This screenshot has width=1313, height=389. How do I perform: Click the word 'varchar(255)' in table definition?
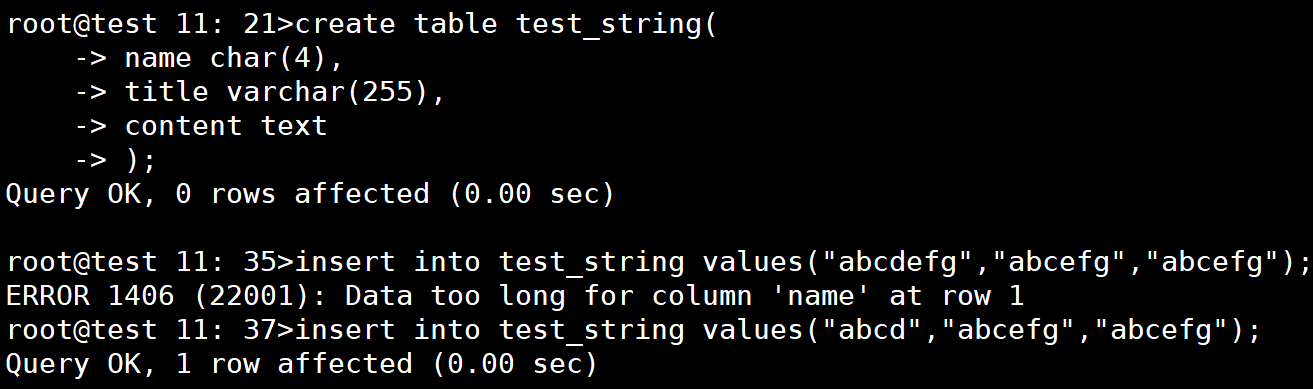[327, 93]
